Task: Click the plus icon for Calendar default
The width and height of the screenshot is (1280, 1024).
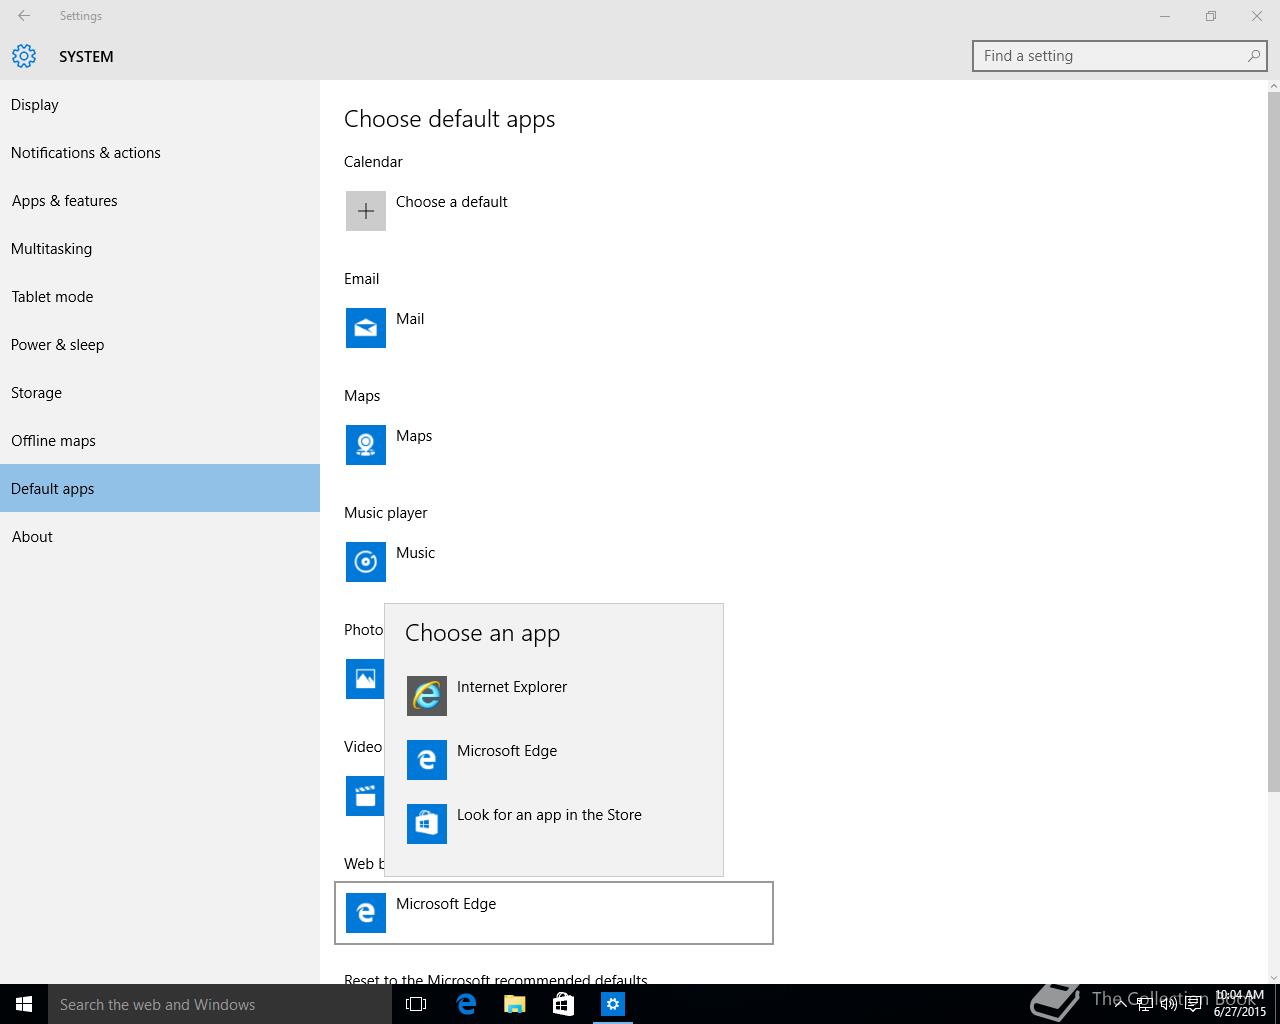Action: coord(366,211)
